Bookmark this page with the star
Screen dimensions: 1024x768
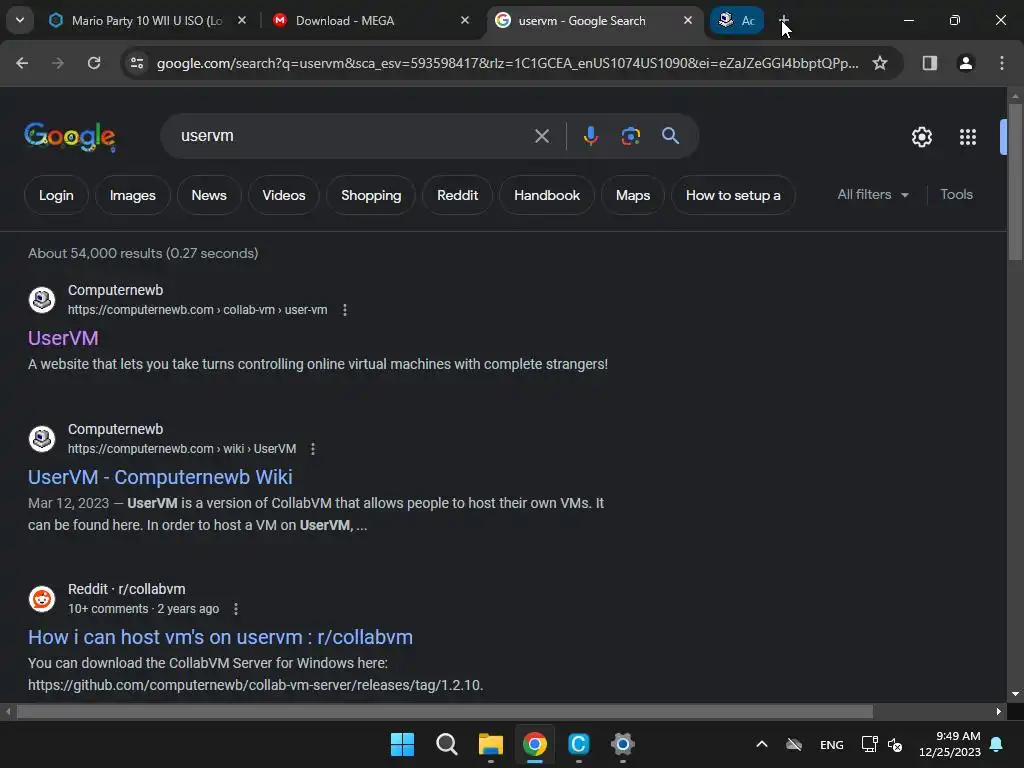pos(880,63)
